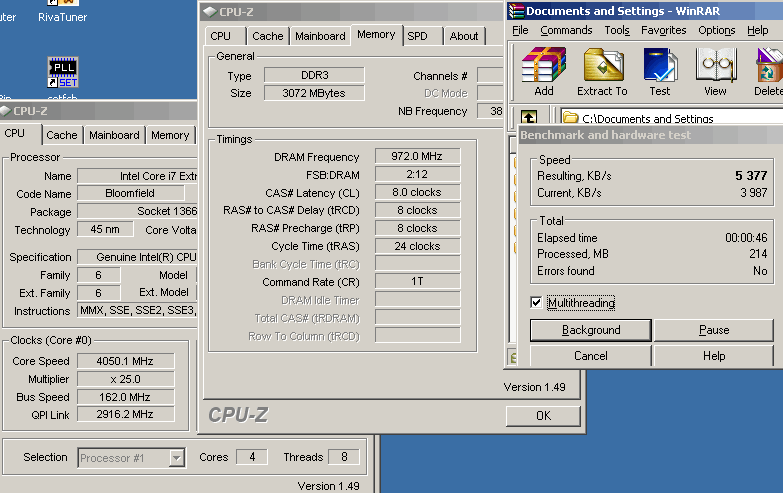This screenshot has width=783, height=493.
Task: Click the WinRAR View icon
Action: (716, 65)
